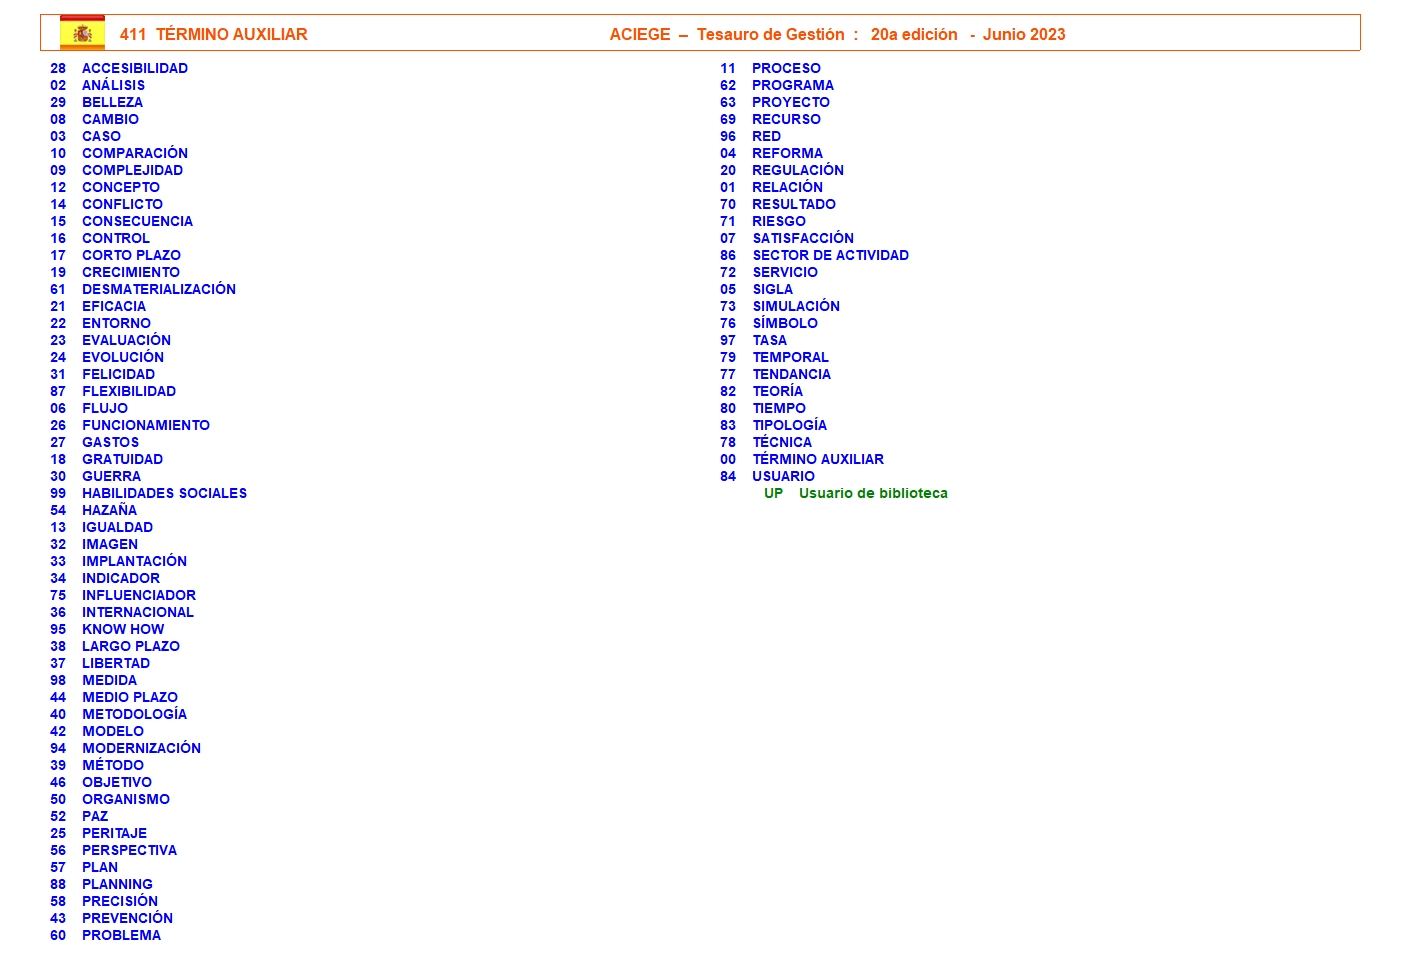
Task: Select green 'Usuario de biblioteca' synonym
Action: pos(872,493)
